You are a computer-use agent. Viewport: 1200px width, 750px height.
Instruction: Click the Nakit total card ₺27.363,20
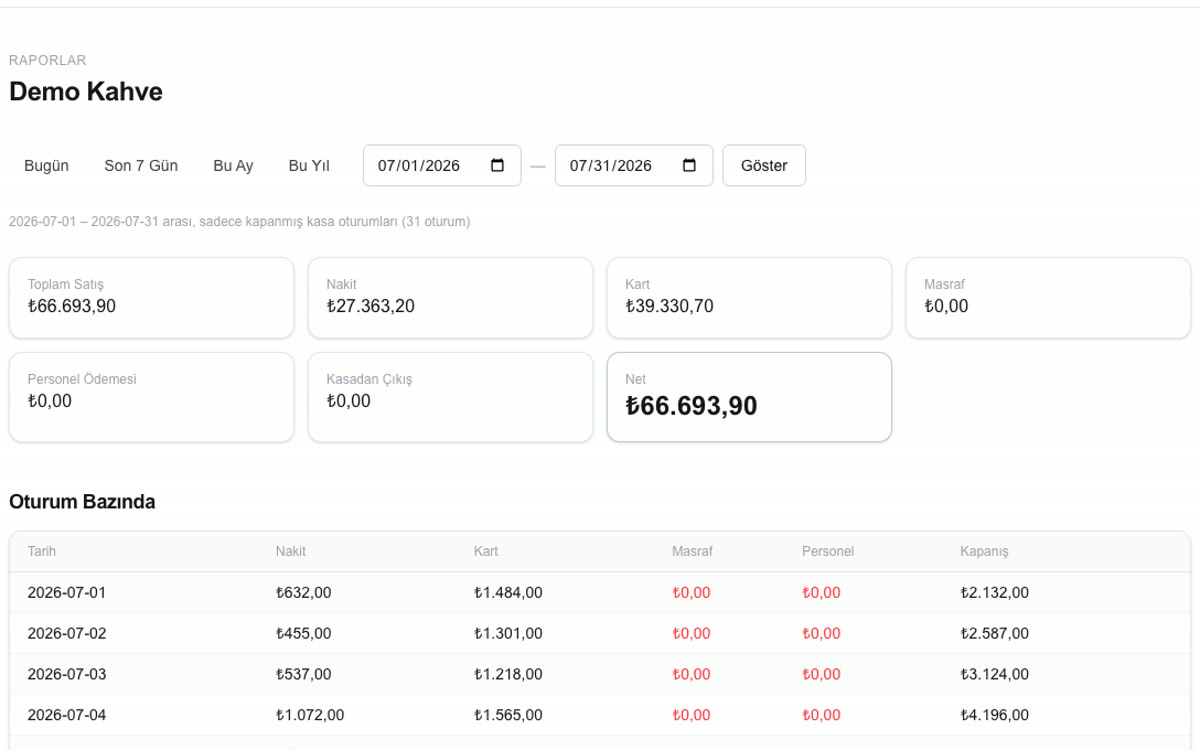[x=450, y=298]
